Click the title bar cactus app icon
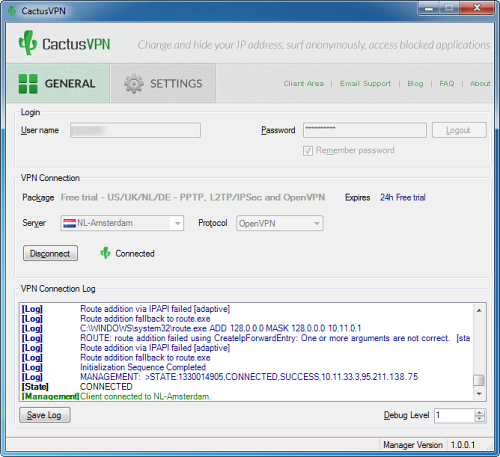Viewport: 500px width, 457px height. click(12, 11)
